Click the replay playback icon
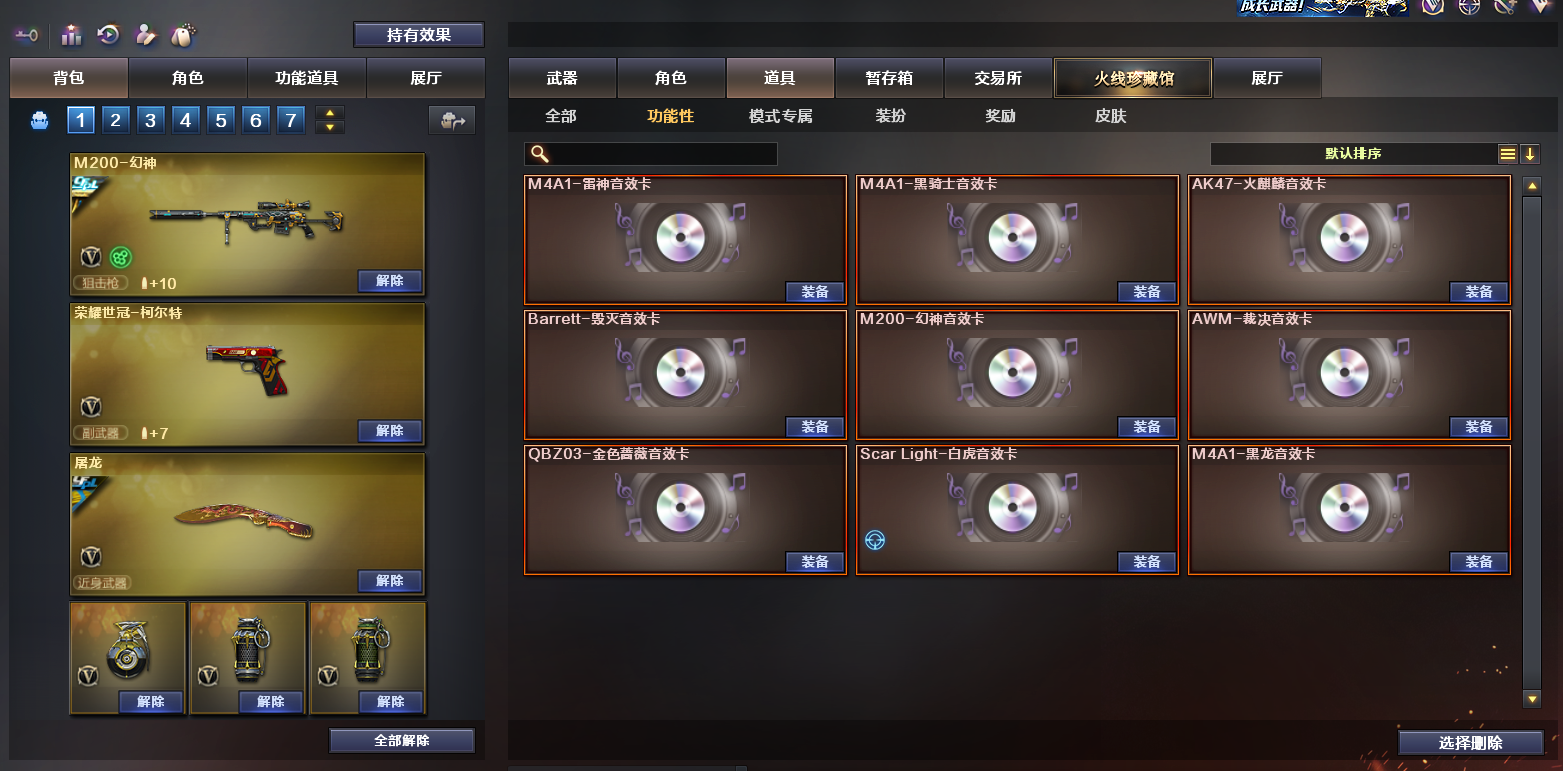 [x=108, y=35]
